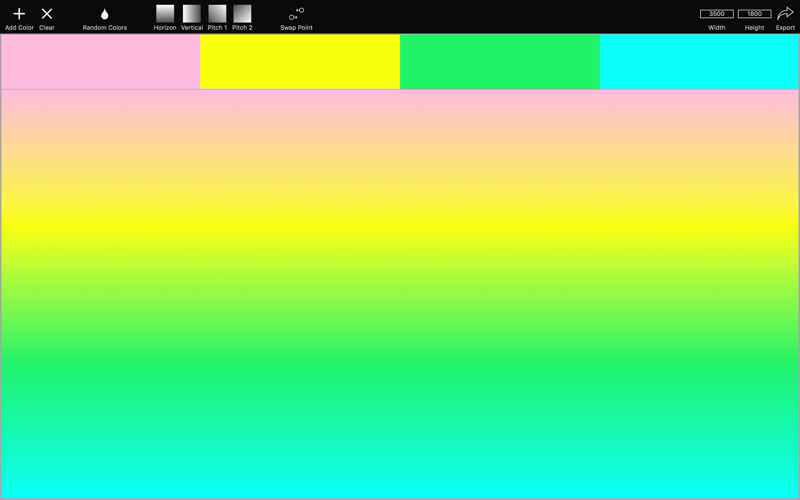The height and width of the screenshot is (500, 800).
Task: Choose the Pitch 2 gradient angle
Action: click(x=242, y=14)
